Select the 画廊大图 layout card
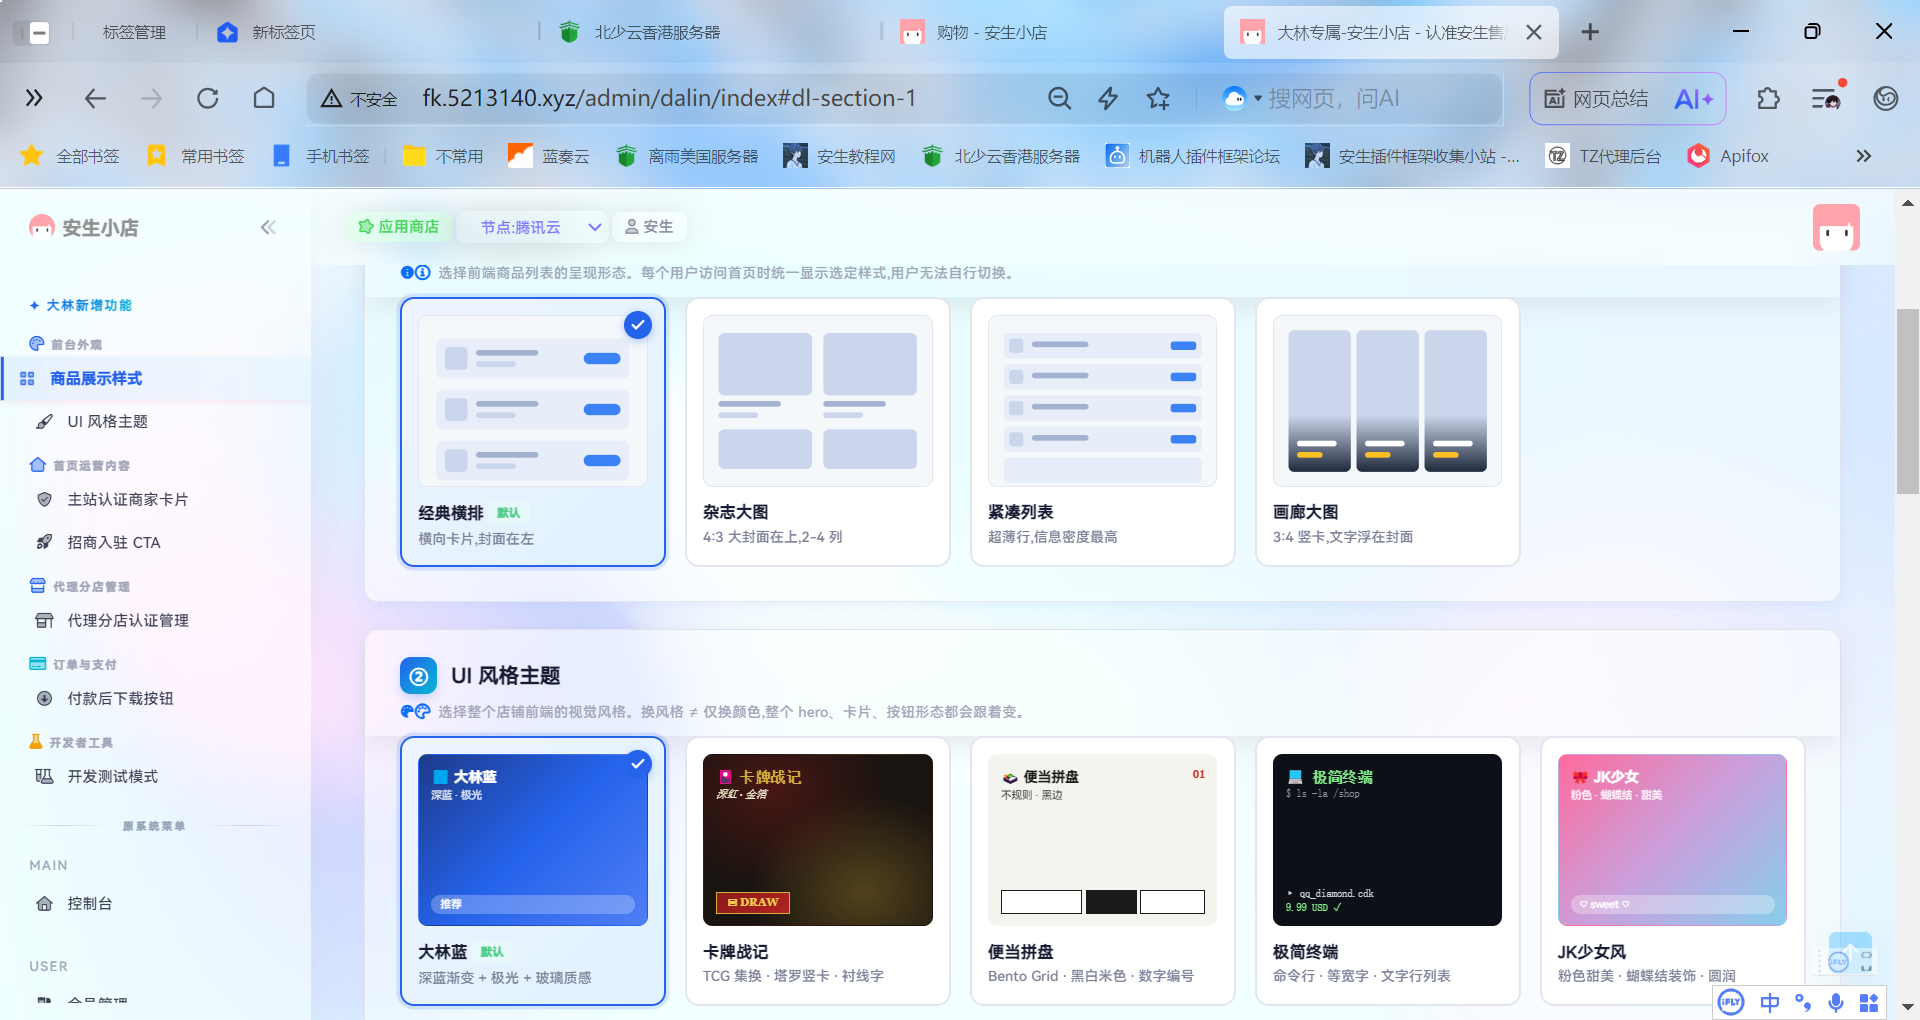This screenshot has width=1920, height=1020. (x=1388, y=432)
